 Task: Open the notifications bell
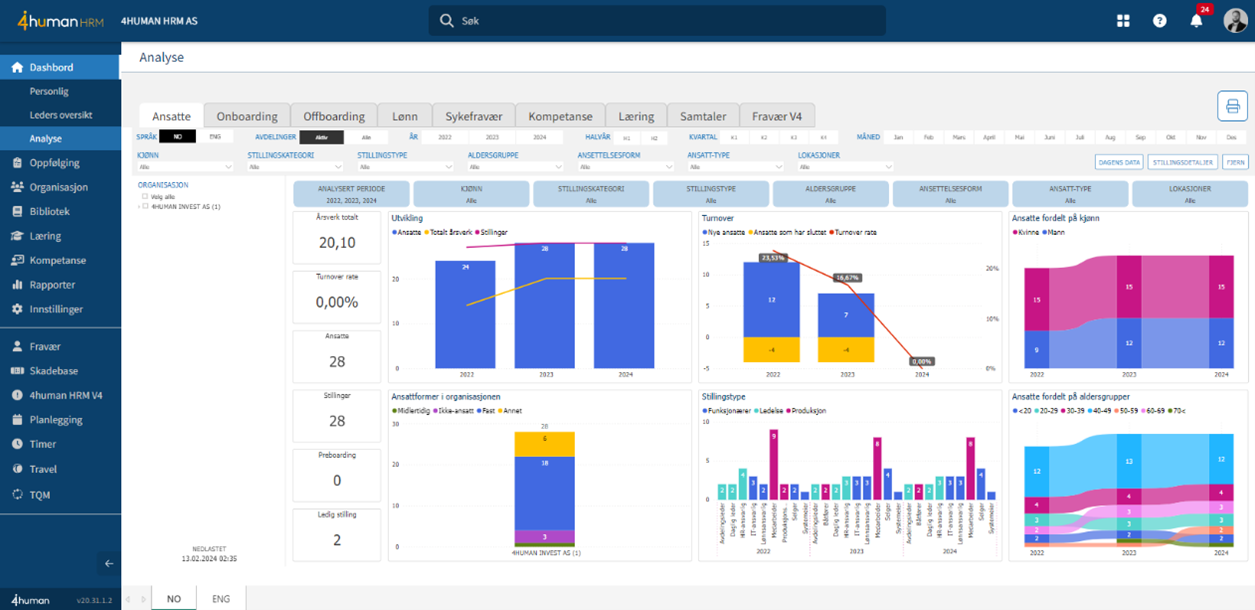pos(1196,21)
